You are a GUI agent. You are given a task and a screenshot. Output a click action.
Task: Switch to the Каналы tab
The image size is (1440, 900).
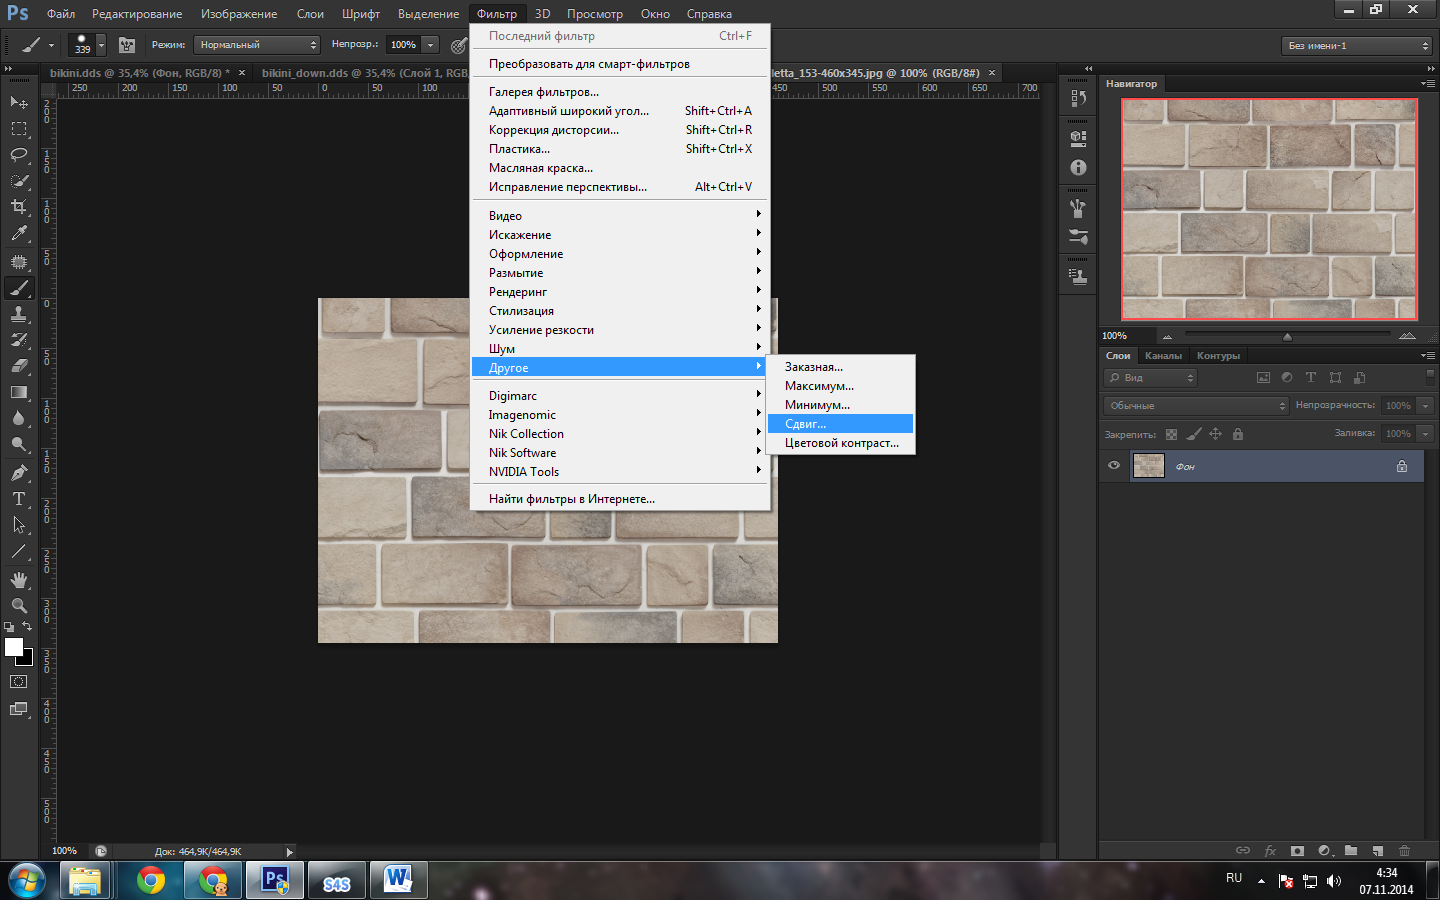pyautogui.click(x=1163, y=356)
